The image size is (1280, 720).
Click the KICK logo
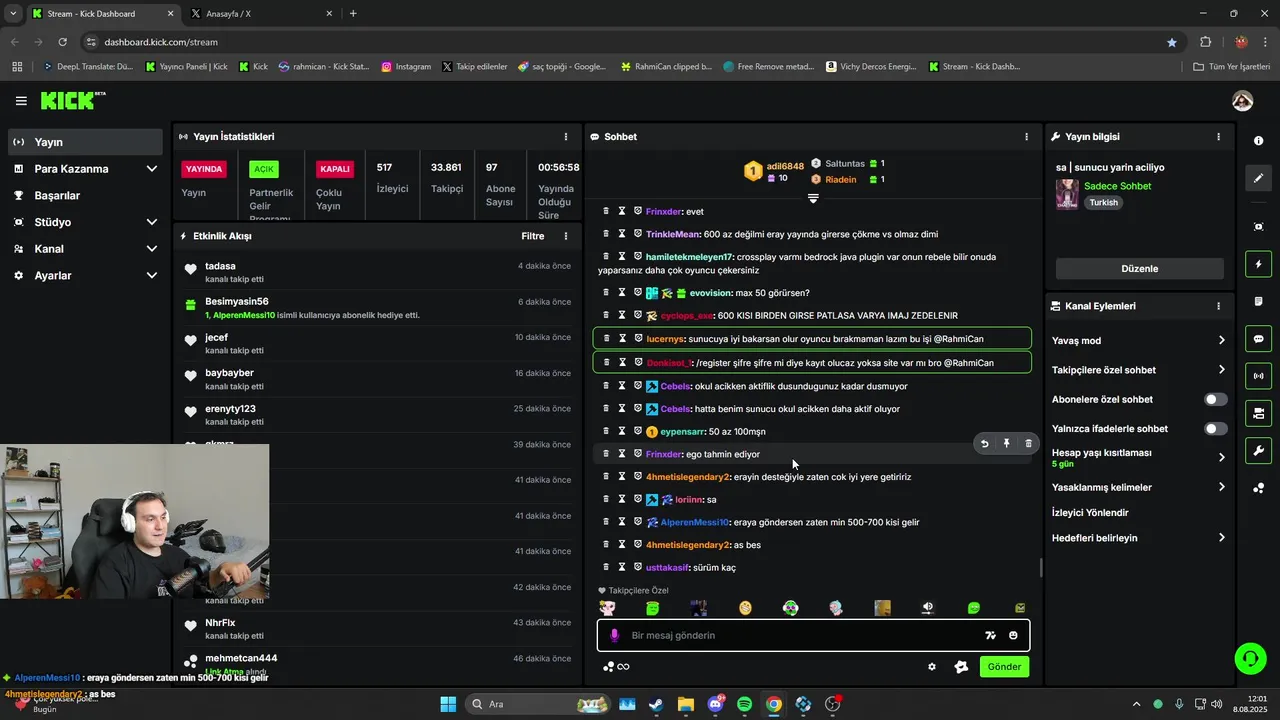[x=72, y=100]
